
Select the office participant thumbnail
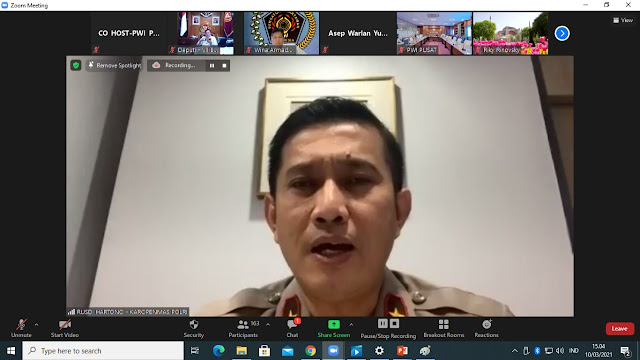coord(205,33)
